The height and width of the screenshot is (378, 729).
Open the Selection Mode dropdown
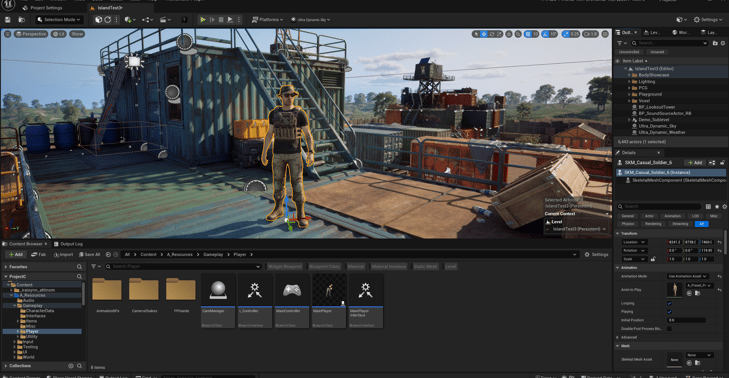click(x=60, y=20)
